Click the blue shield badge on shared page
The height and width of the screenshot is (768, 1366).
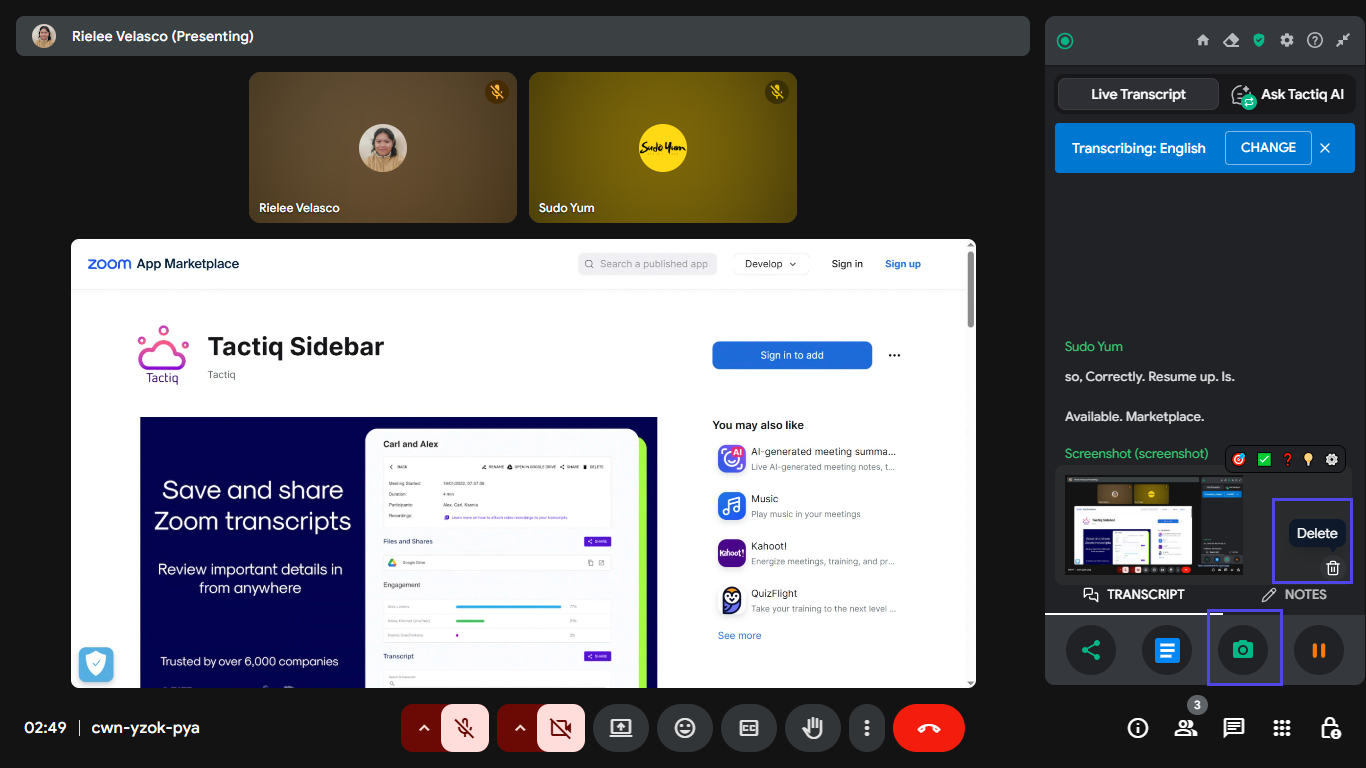96,664
